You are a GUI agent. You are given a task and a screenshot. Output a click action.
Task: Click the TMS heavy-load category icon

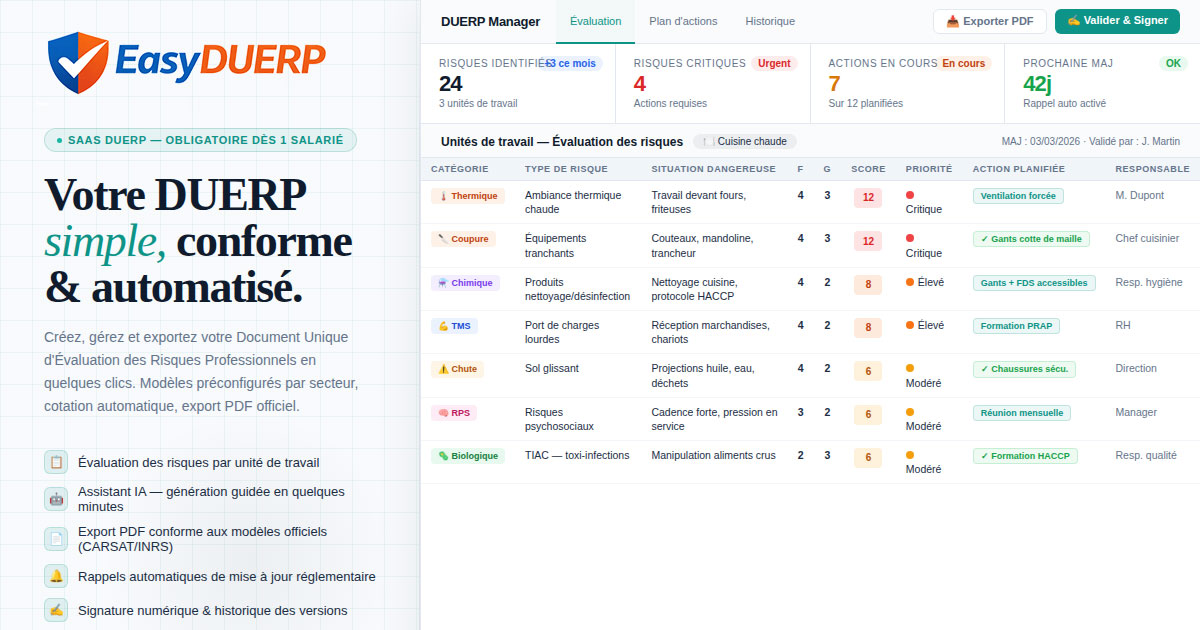[441, 325]
